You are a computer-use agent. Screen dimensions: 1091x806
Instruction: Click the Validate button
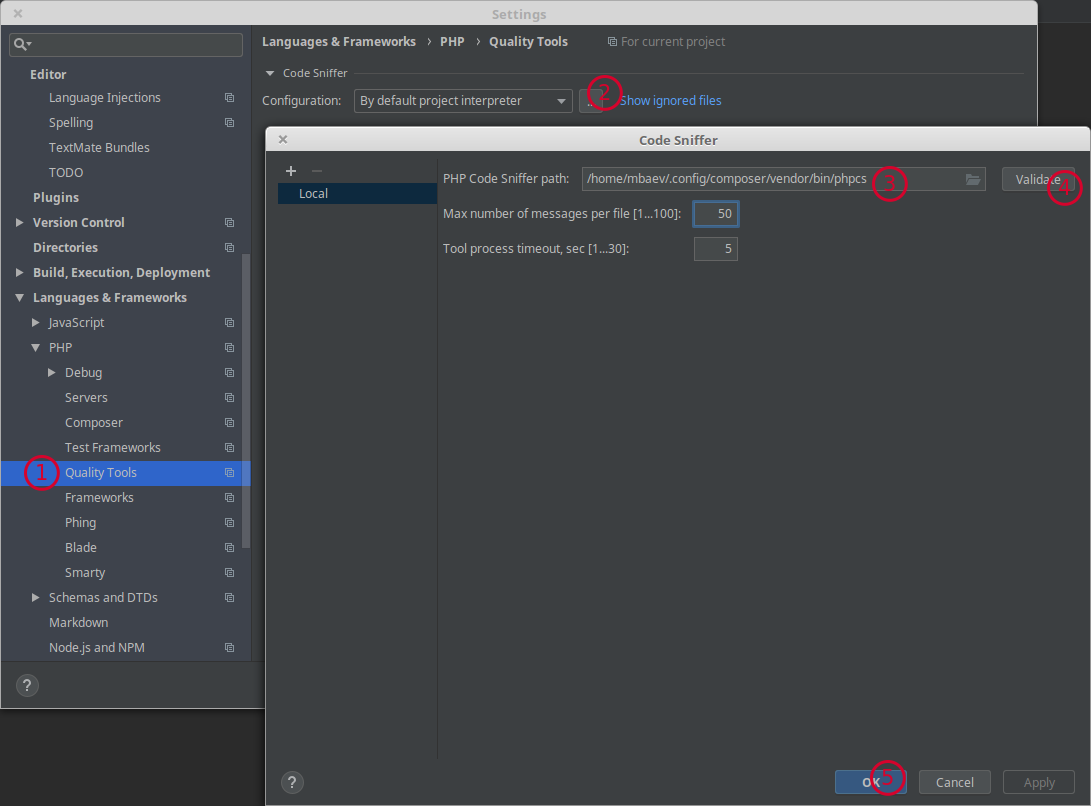click(1038, 180)
